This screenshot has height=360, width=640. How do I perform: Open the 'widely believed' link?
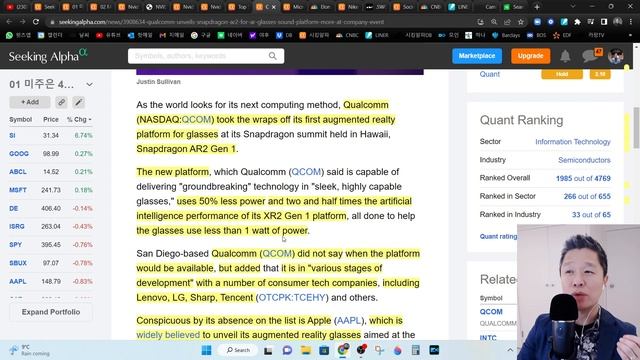click(168, 335)
